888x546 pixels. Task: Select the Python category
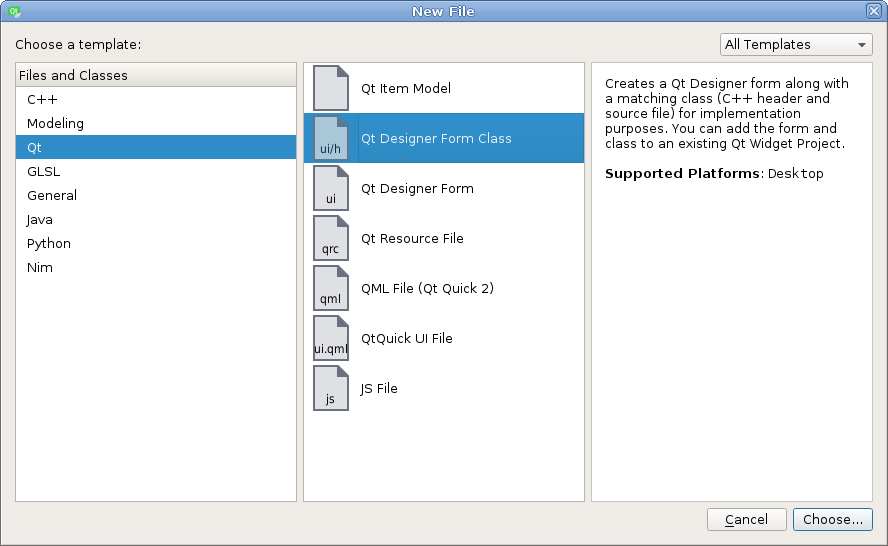[49, 244]
